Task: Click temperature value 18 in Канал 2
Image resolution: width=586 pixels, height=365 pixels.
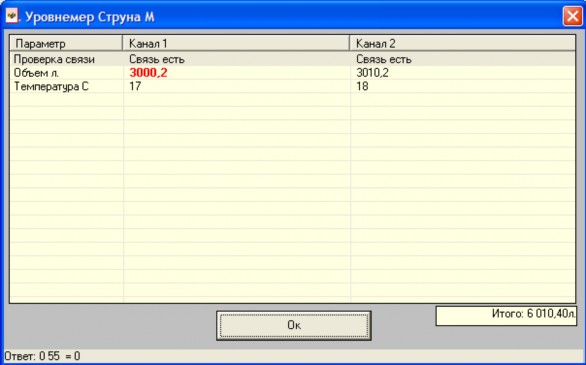Action: 362,86
